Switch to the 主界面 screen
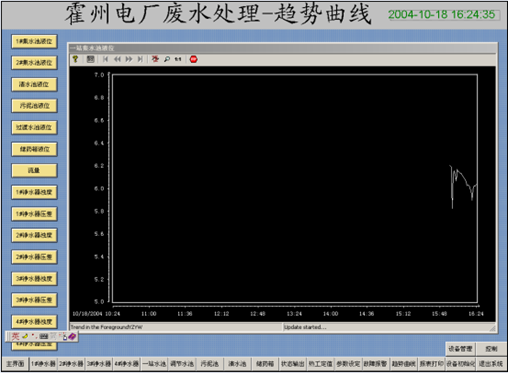This screenshot has height=374, width=509. click(15, 363)
